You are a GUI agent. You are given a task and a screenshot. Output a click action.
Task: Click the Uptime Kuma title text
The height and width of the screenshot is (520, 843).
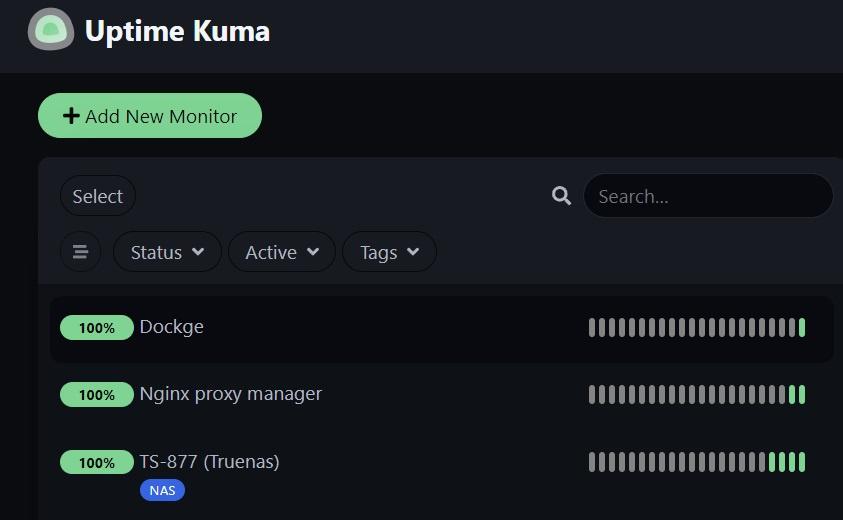177,31
